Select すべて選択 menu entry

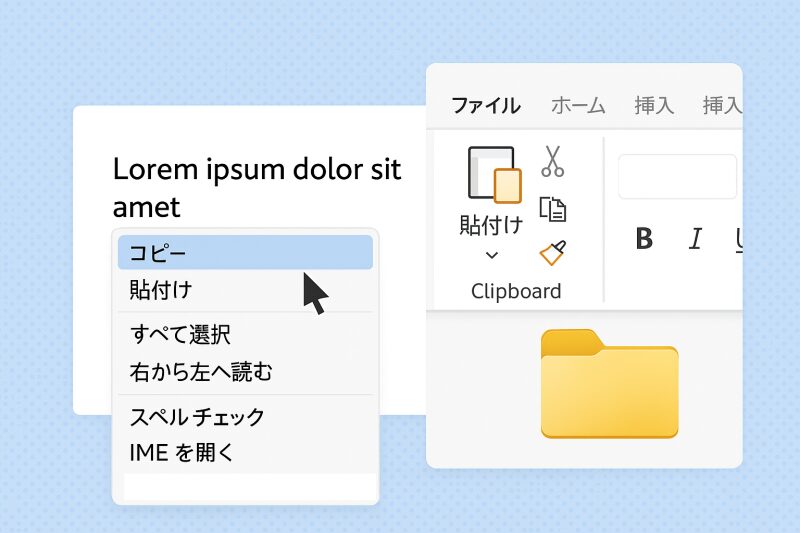pyautogui.click(x=245, y=335)
